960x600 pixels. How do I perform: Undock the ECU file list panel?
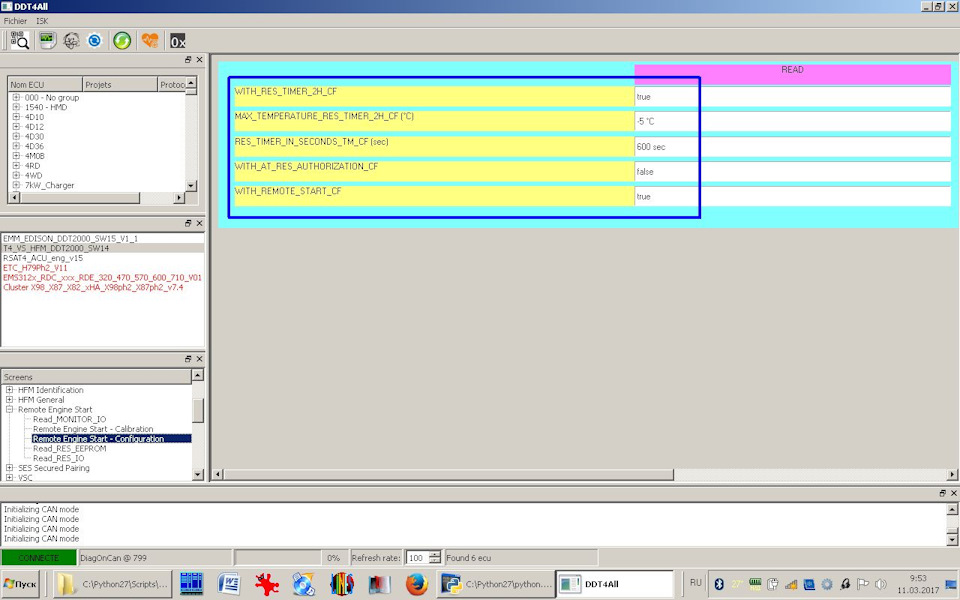coord(188,223)
